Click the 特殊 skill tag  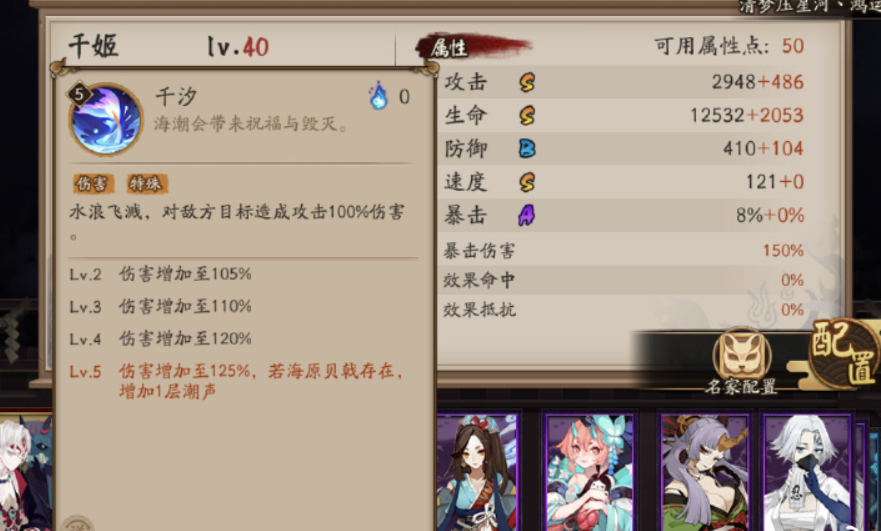tap(146, 183)
